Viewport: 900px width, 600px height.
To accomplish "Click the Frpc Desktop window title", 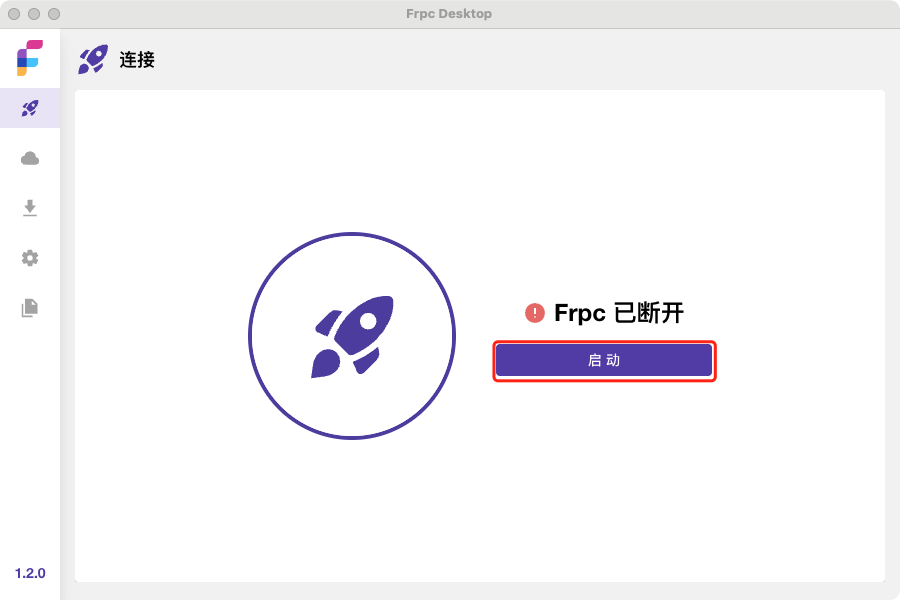I will click(449, 14).
